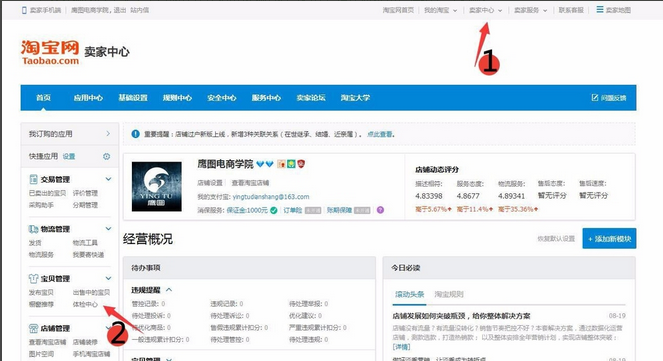Open the 基础设置 navigation tab
The height and width of the screenshot is (361, 663).
(133, 98)
